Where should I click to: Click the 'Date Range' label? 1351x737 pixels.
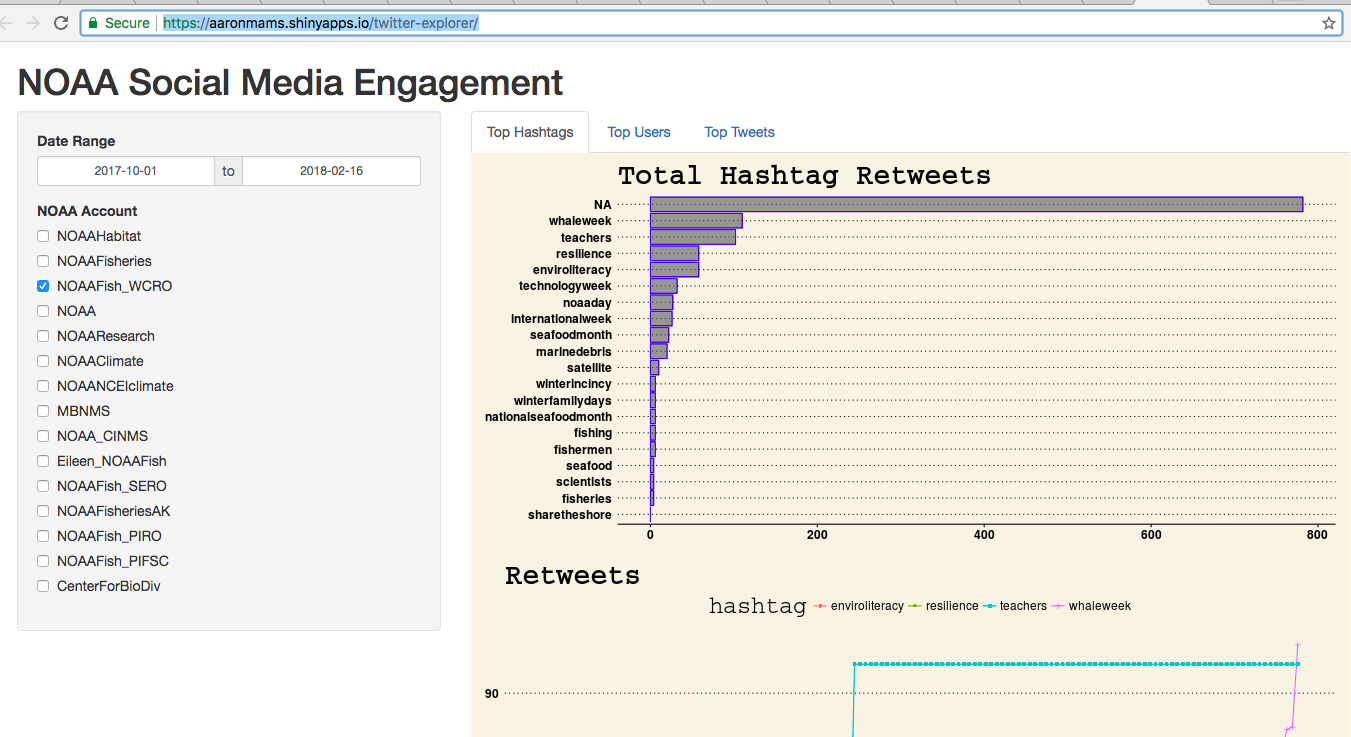point(76,141)
